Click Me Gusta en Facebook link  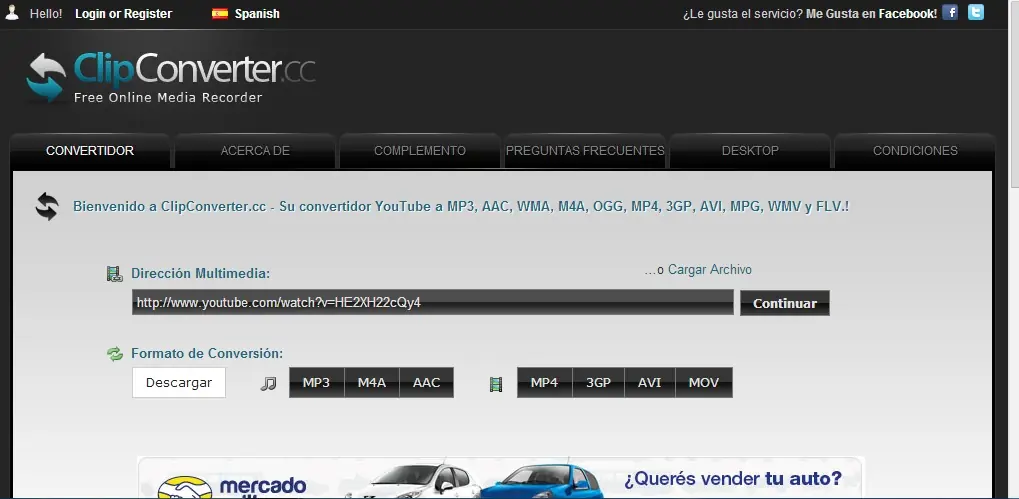(x=871, y=14)
